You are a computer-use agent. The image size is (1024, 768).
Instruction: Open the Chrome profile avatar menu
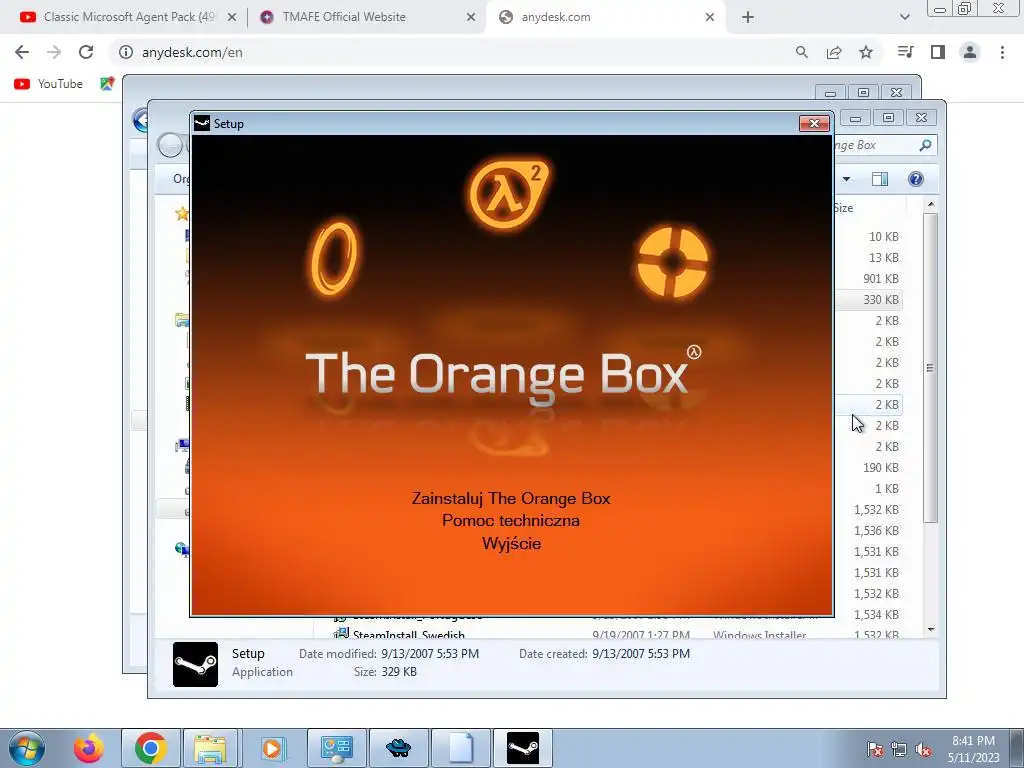[970, 52]
